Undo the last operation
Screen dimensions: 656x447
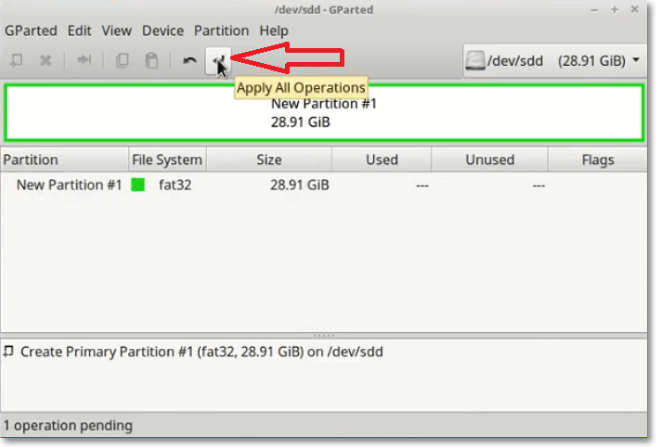tap(190, 61)
